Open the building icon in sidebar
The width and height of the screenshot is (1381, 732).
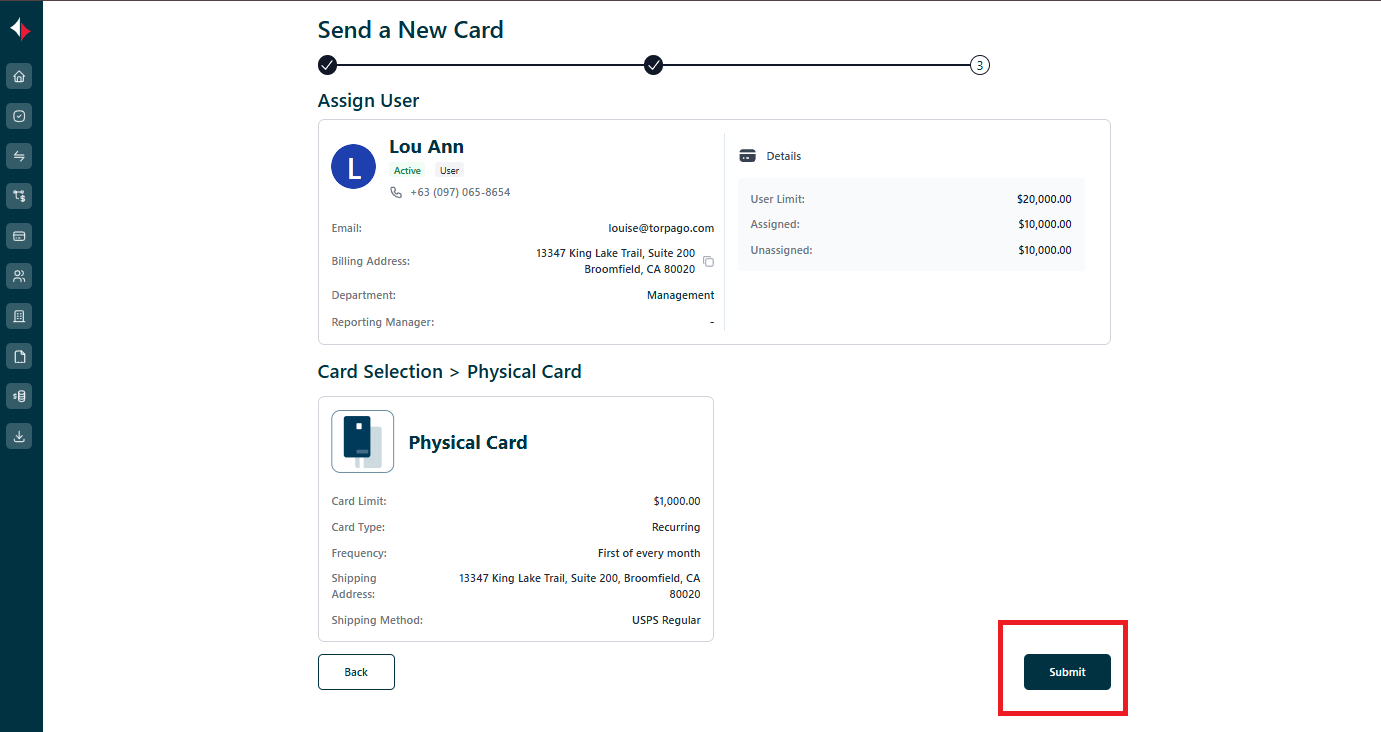[x=19, y=316]
